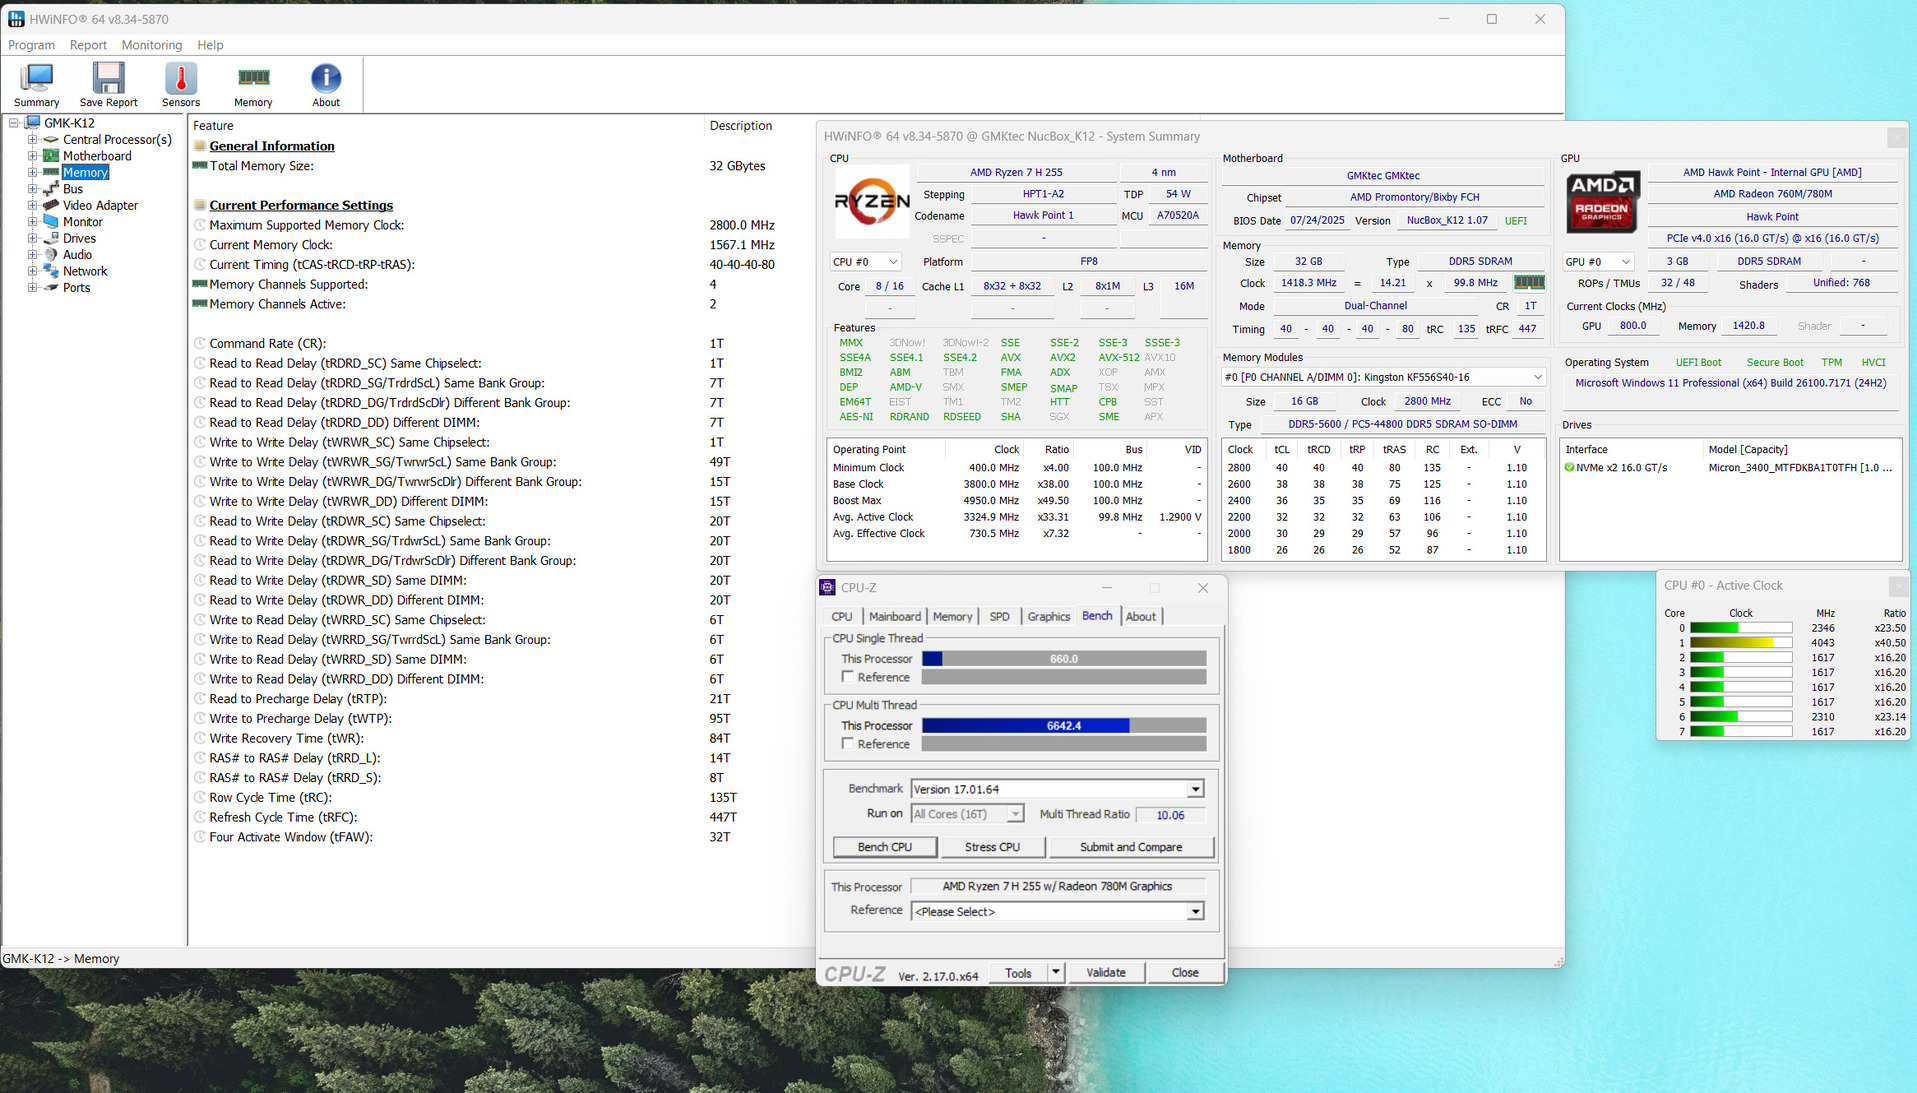This screenshot has height=1093, width=1917.
Task: Collapse the GMK-K12 root tree node
Action: pyautogui.click(x=14, y=123)
